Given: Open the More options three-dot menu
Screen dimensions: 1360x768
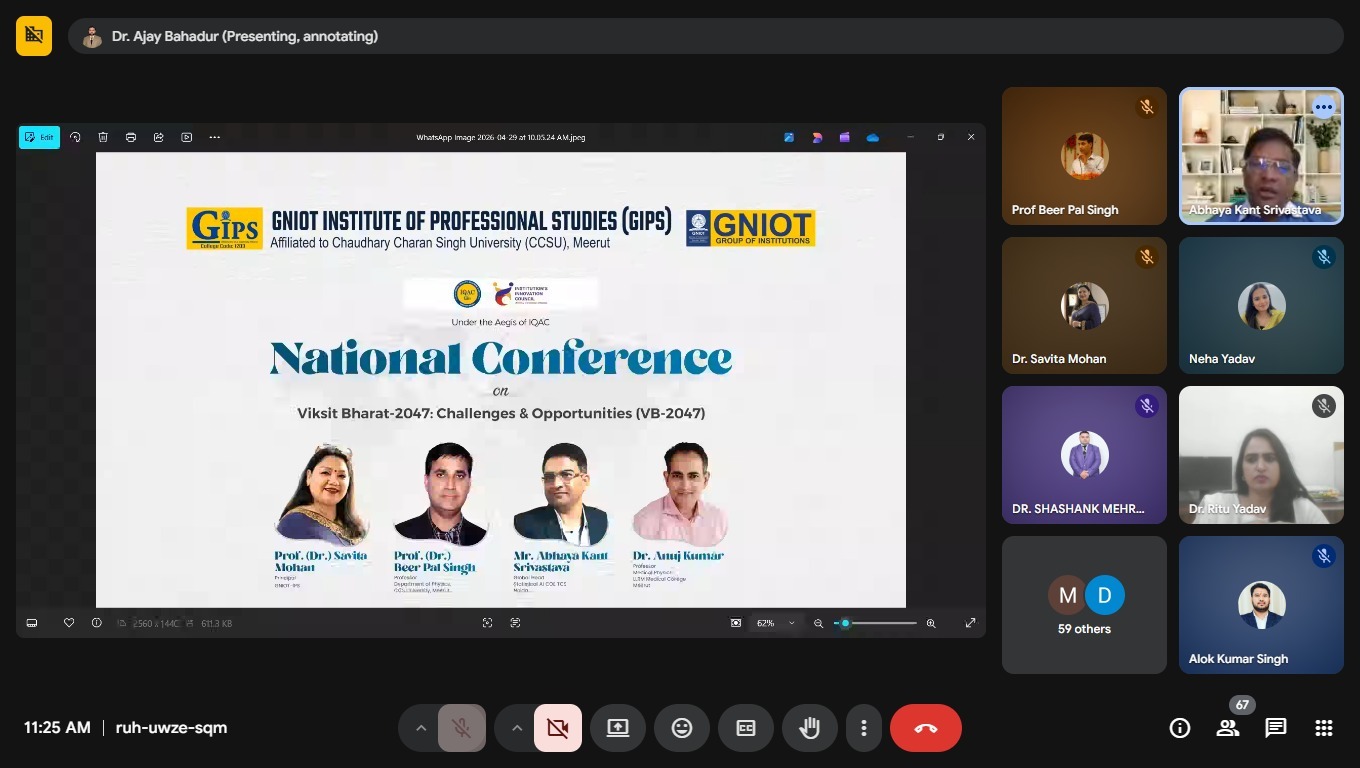Looking at the screenshot, I should [864, 728].
